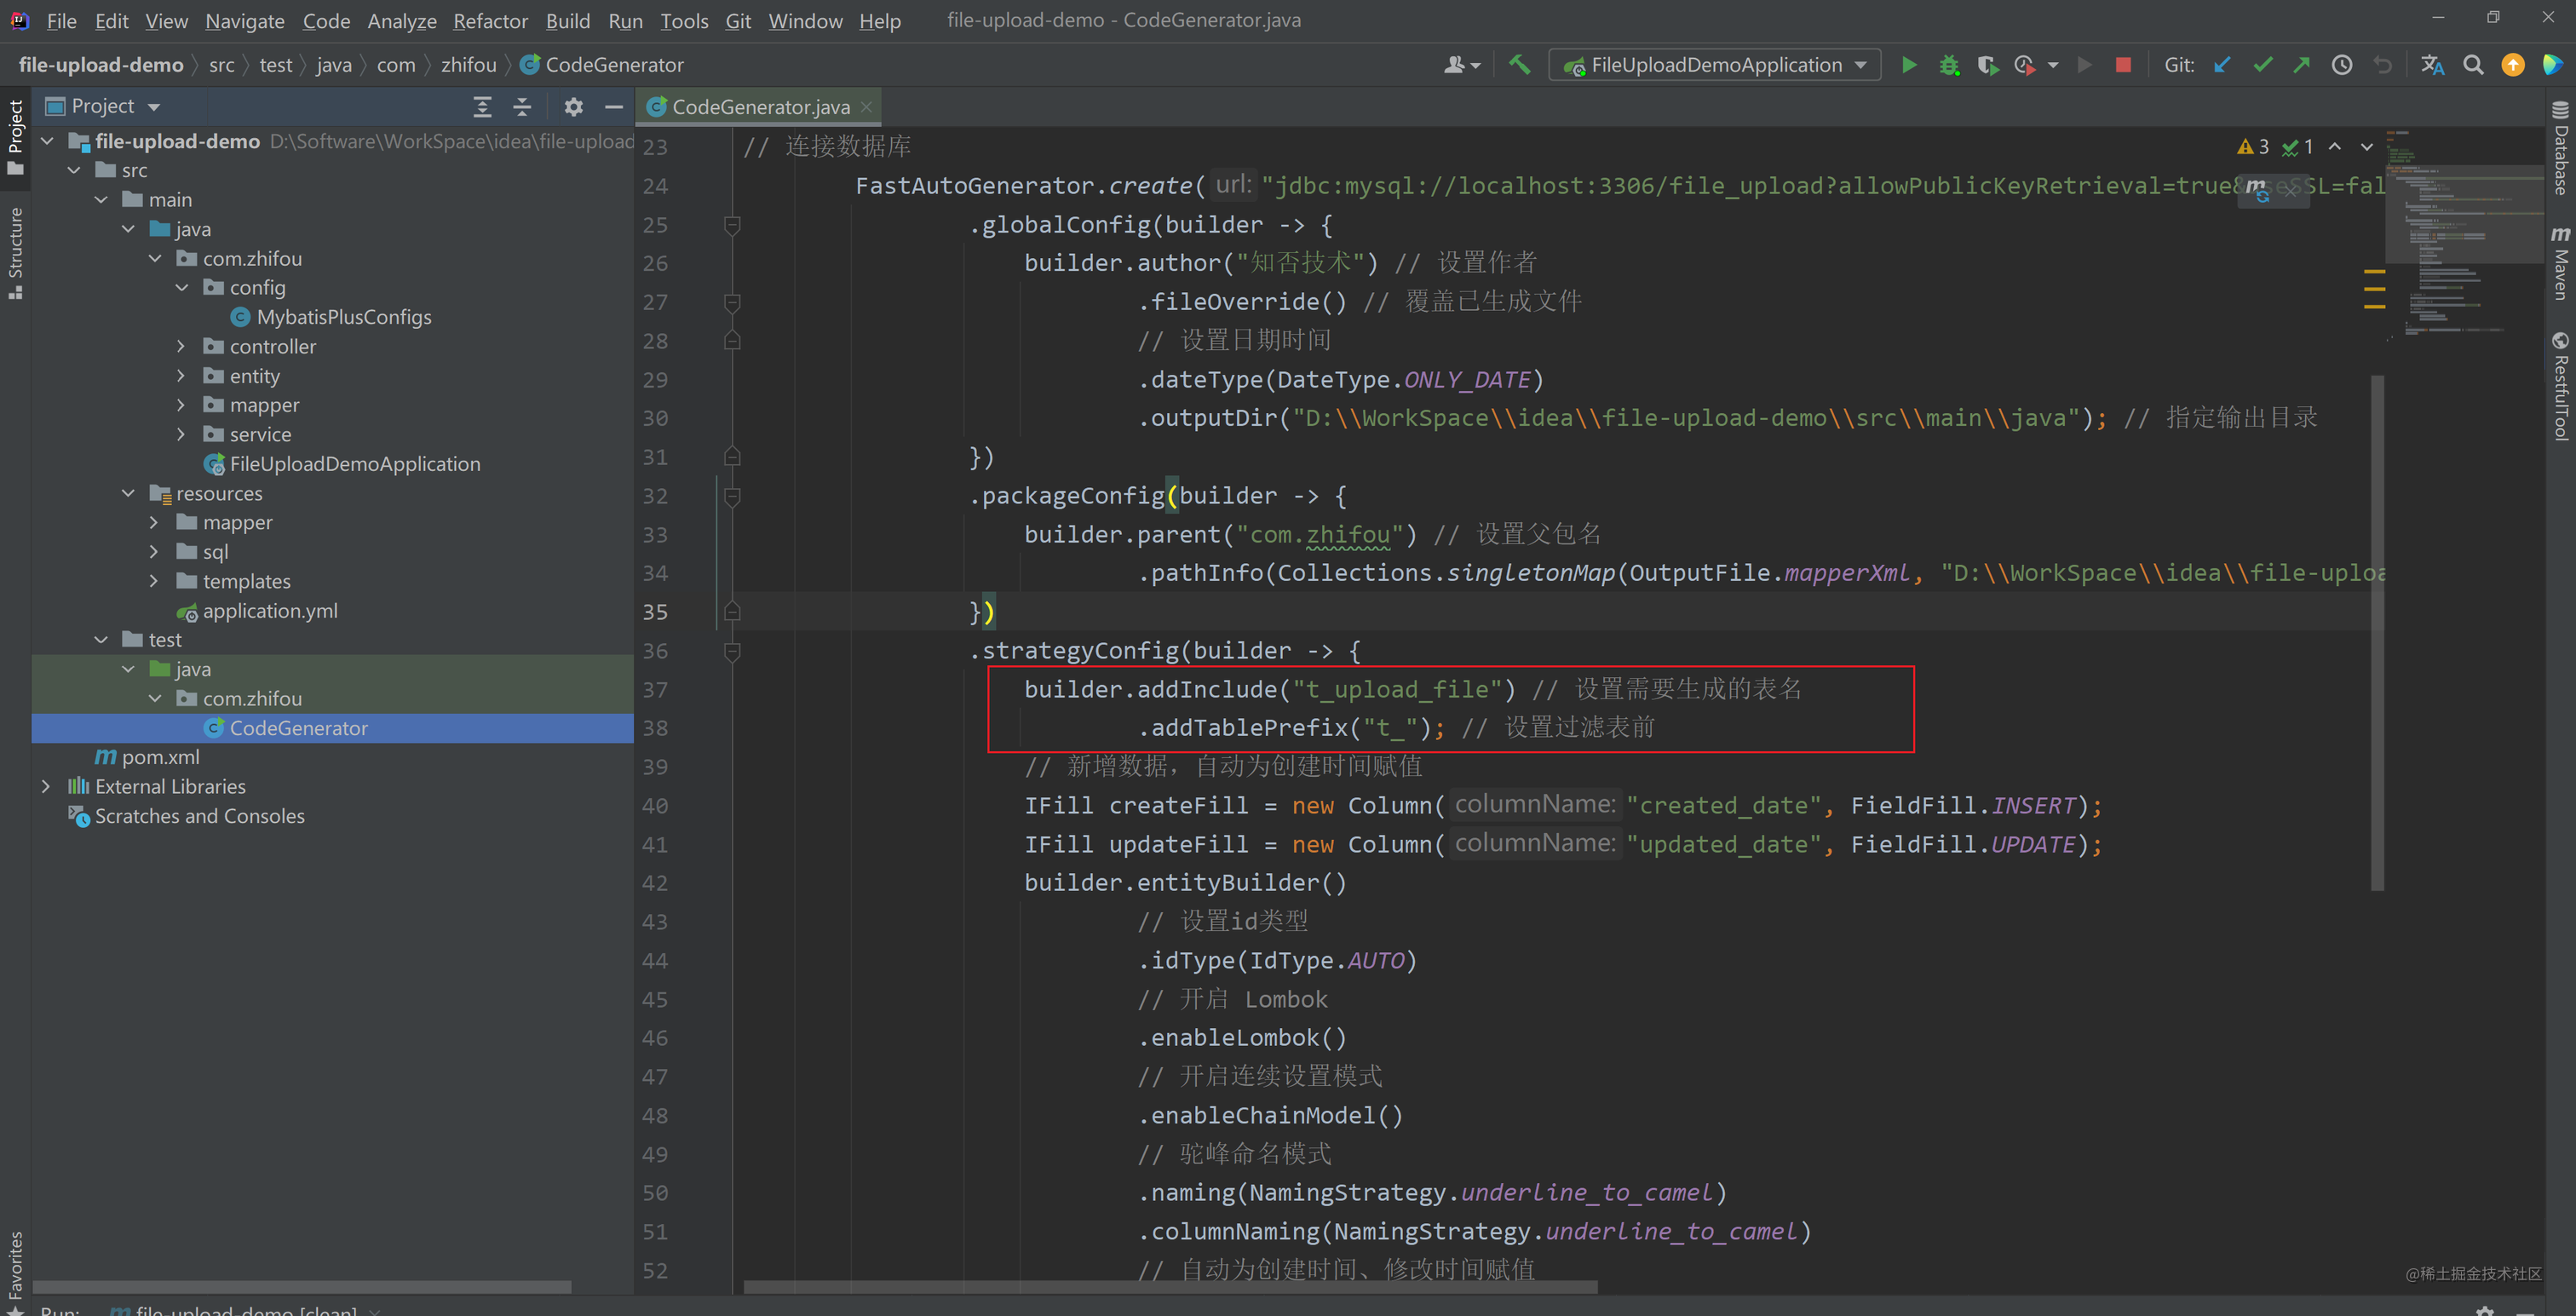Run the FileUploadDemoApplication with the green run icon
This screenshot has width=2576, height=1316.
[1908, 64]
